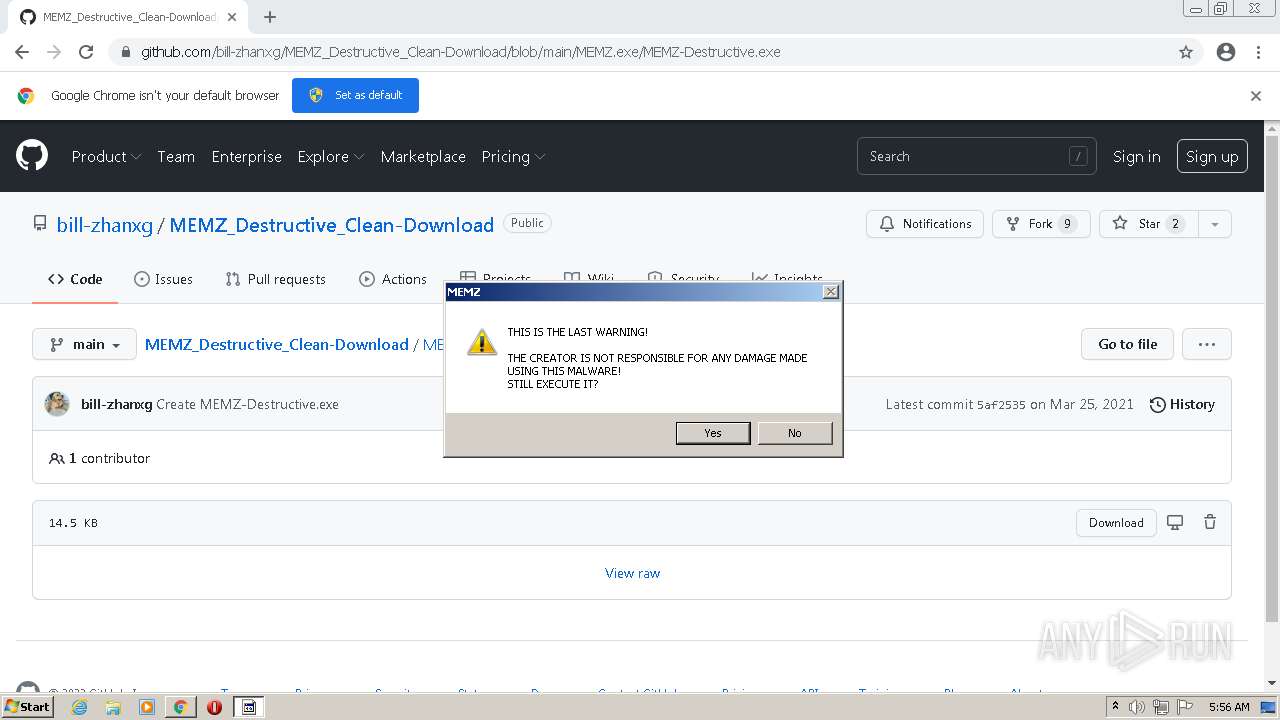
Task: Open the commit hash 5af2535 link
Action: pyautogui.click(x=1001, y=405)
